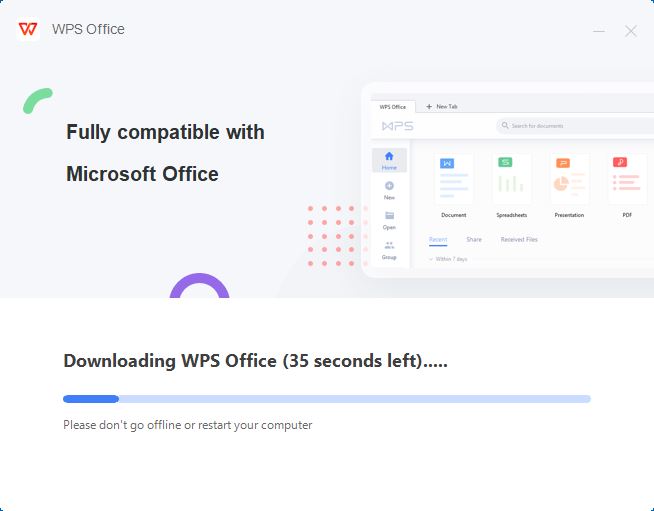Click the Search for documents field
Screen dimensions: 654x511
click(x=576, y=126)
